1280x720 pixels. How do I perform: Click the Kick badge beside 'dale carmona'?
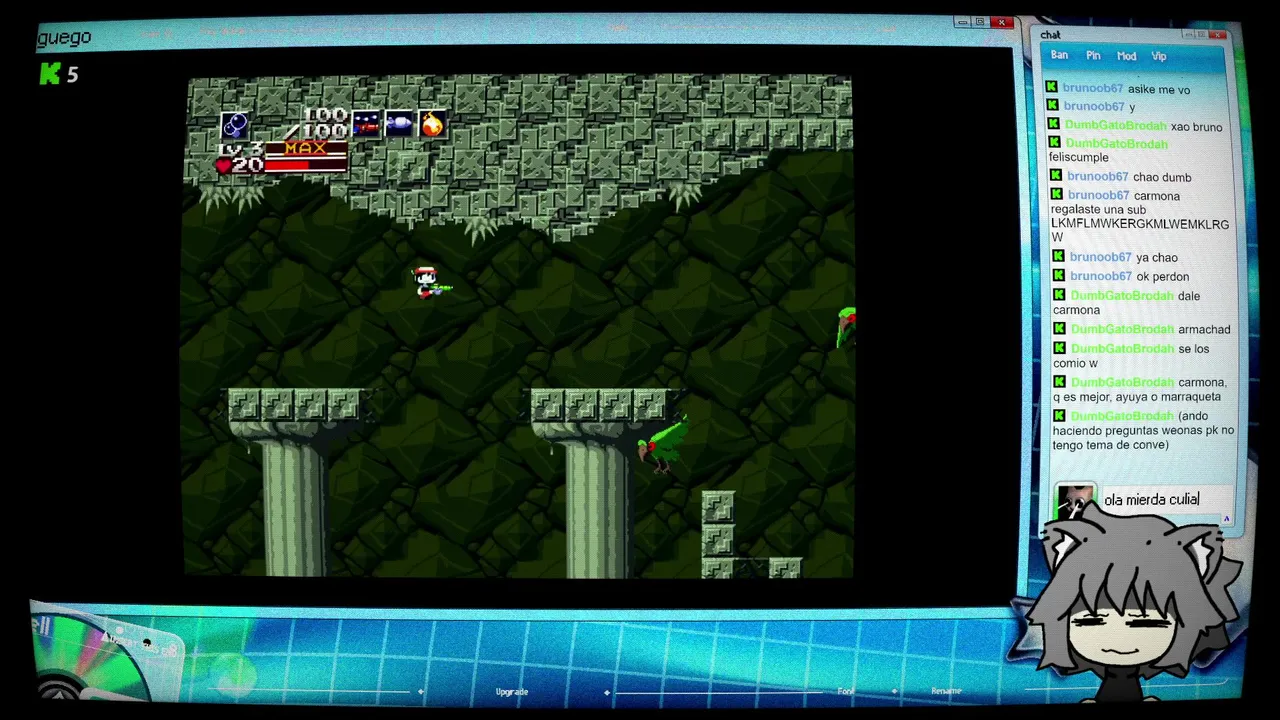tap(1060, 295)
